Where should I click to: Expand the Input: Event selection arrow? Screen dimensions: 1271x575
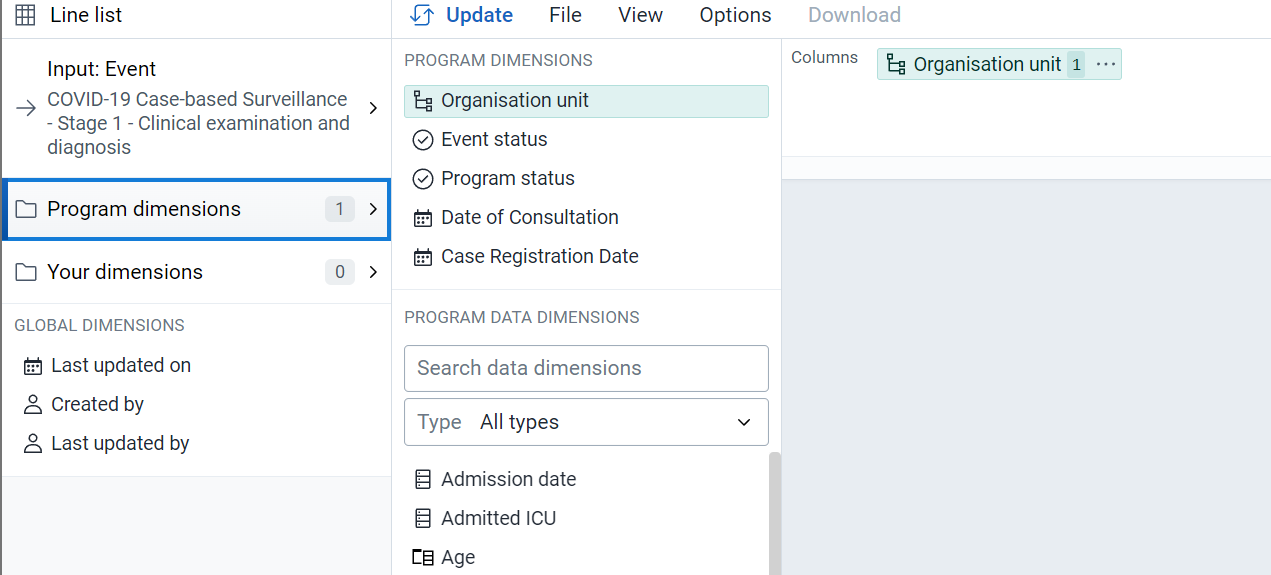coord(373,108)
